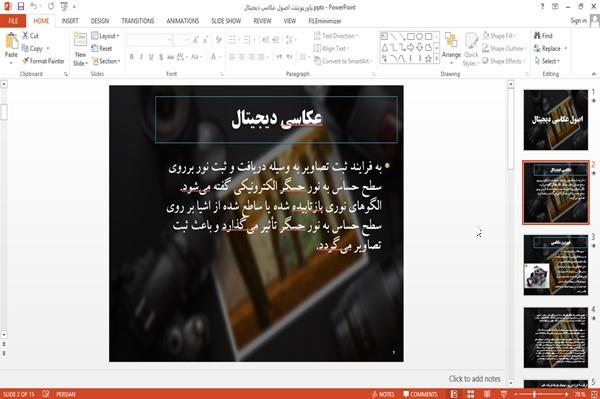Open the Section dropdown menu
This screenshot has width=600, height=399.
tap(106, 61)
